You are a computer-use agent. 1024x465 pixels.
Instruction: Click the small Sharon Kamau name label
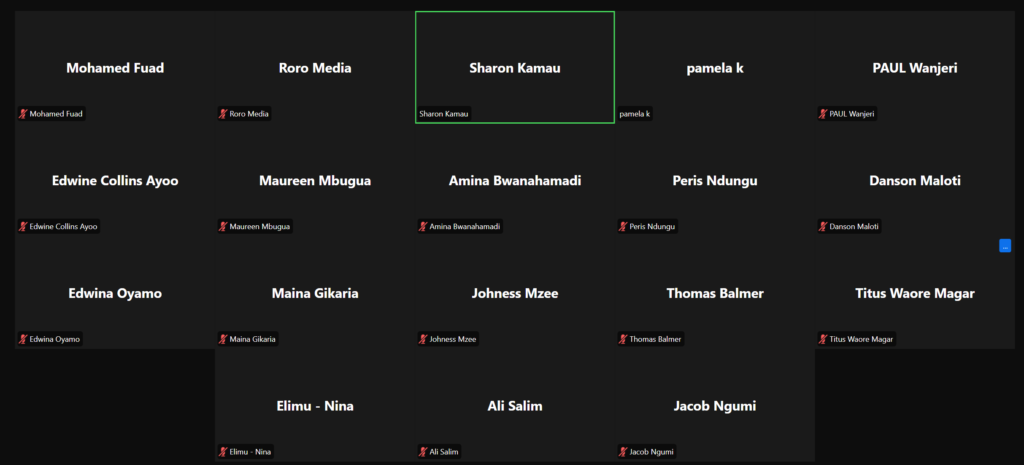tap(444, 114)
